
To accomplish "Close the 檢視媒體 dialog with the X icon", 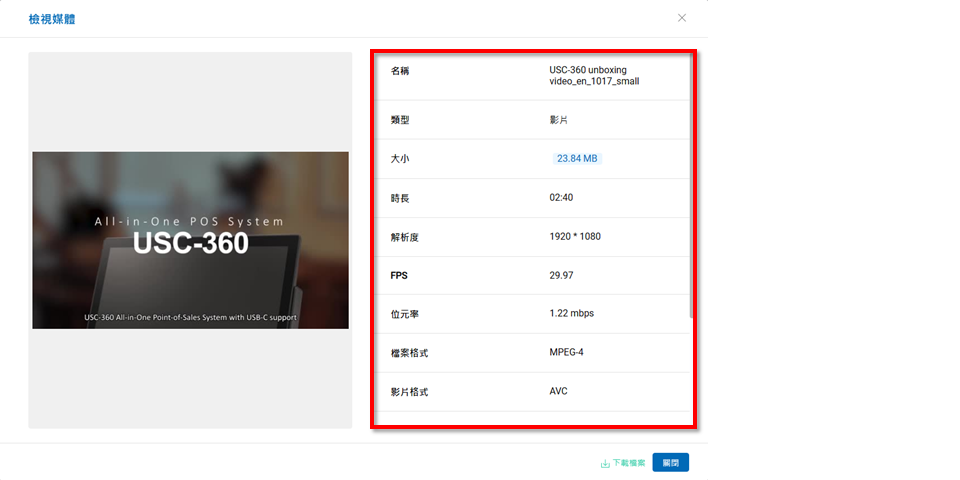I will click(681, 18).
